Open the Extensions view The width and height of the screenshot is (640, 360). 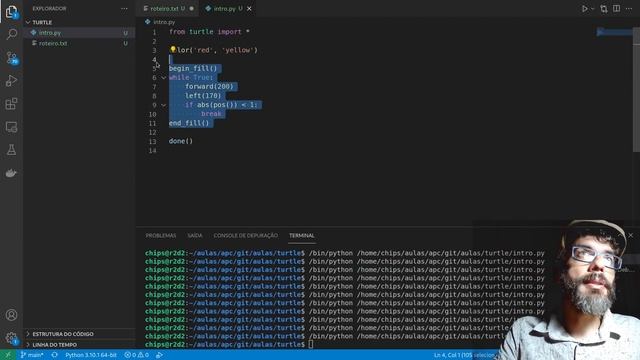click(x=11, y=104)
